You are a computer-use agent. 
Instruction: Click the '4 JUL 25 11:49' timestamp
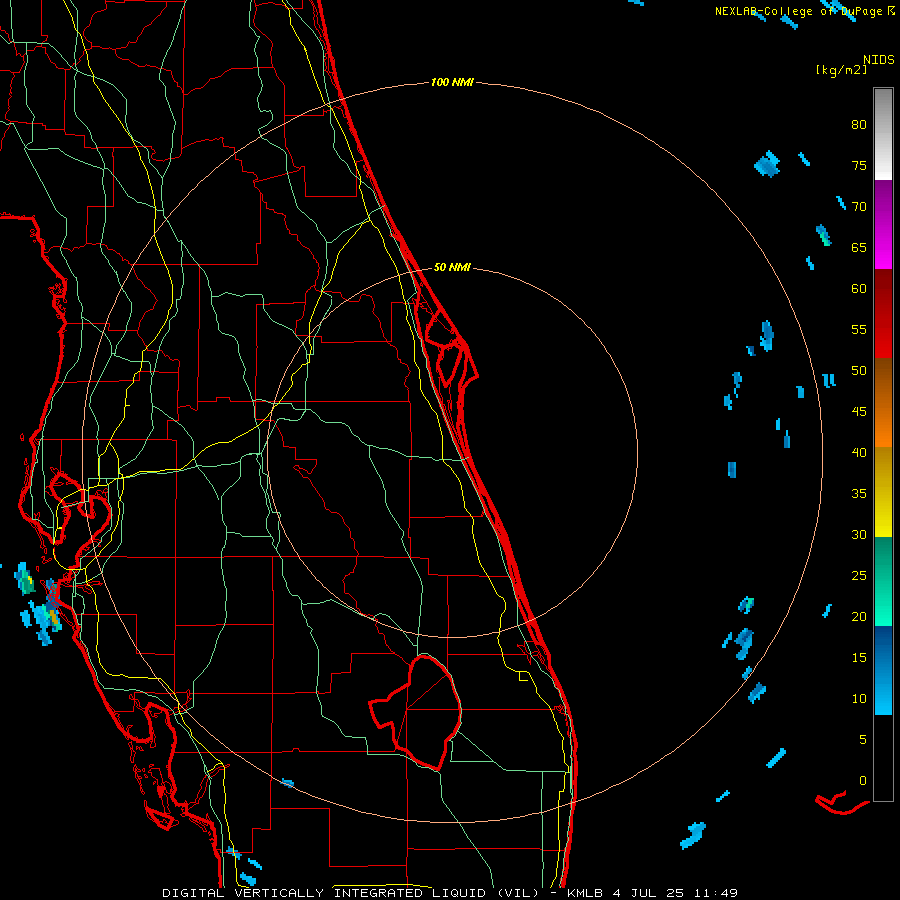[675, 893]
